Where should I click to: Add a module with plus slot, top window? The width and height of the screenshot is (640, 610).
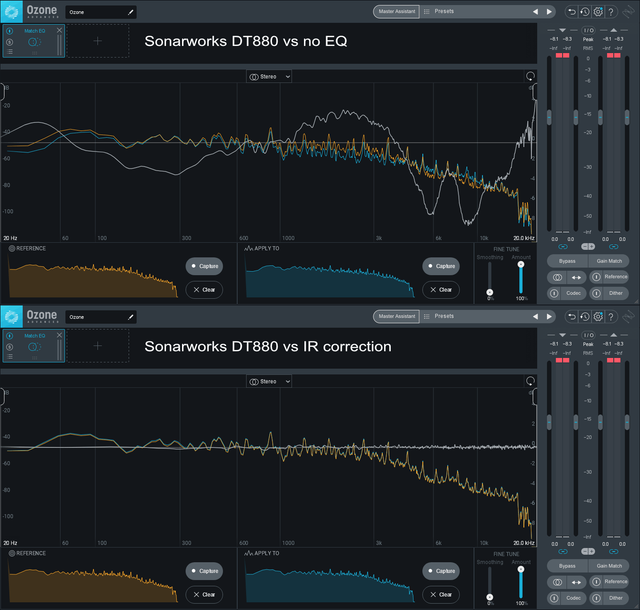[98, 41]
